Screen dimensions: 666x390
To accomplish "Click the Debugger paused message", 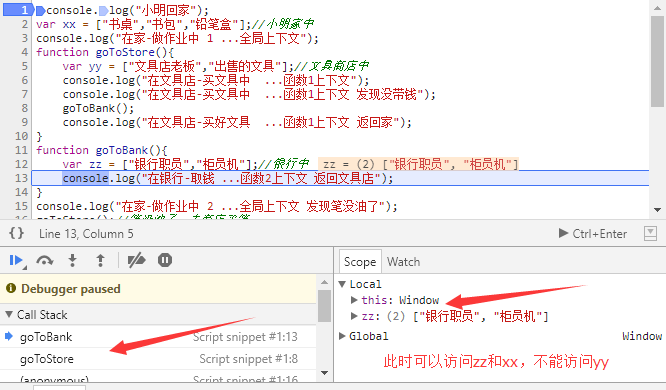I will point(71,289).
